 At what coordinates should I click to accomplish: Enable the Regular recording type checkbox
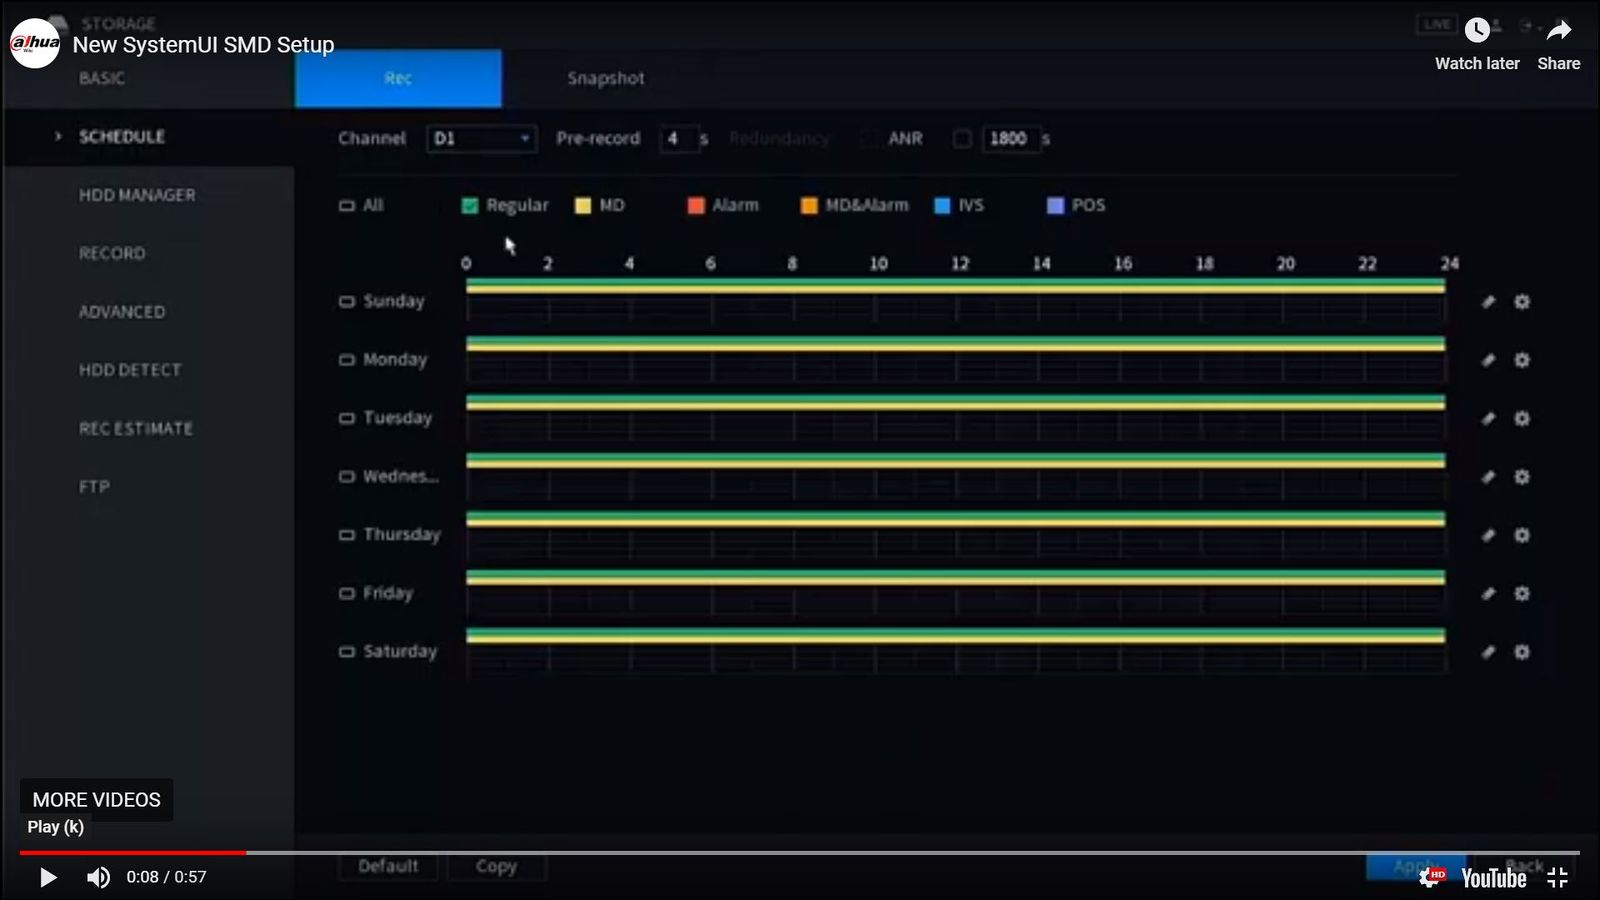(x=470, y=206)
